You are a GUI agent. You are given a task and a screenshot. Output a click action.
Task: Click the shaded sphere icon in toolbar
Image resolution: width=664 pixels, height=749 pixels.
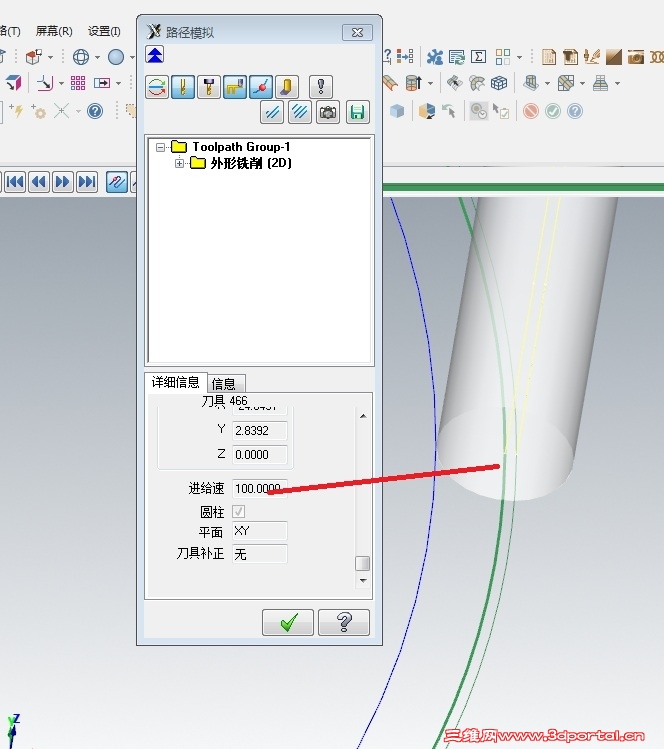pyautogui.click(x=116, y=57)
